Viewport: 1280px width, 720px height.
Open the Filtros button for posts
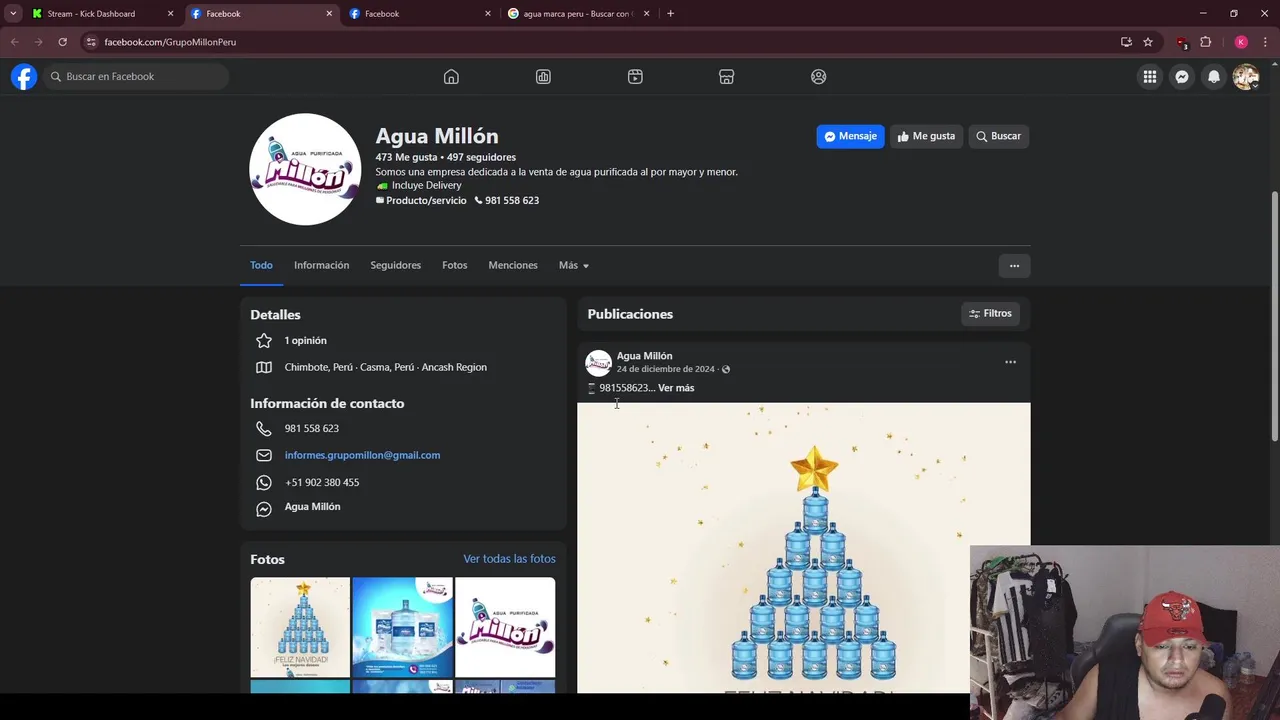(990, 314)
